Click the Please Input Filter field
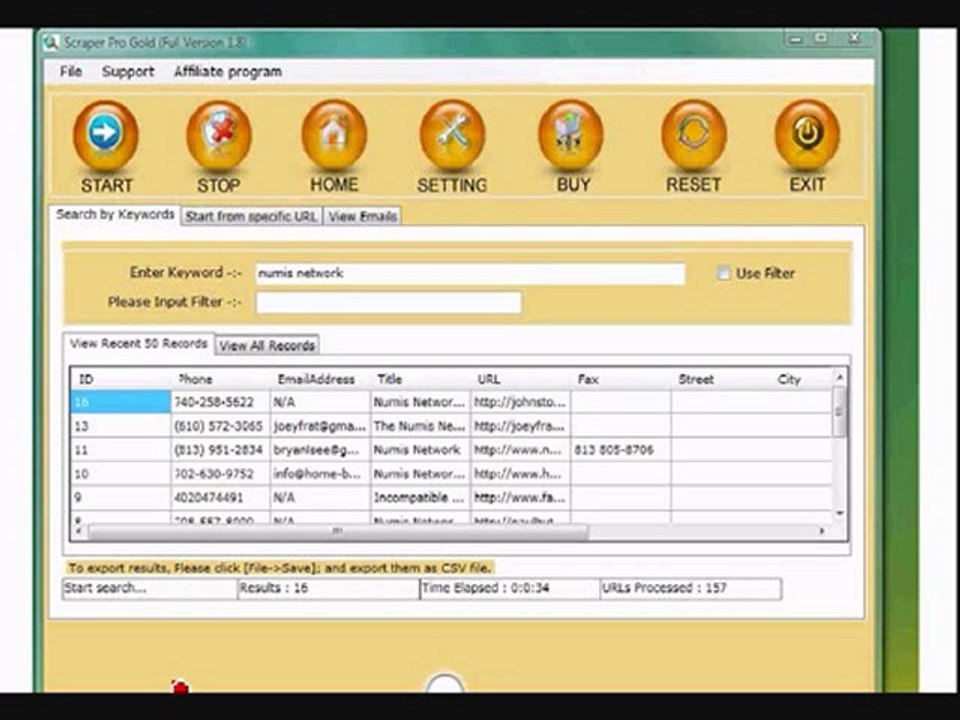This screenshot has width=960, height=720. [x=389, y=302]
